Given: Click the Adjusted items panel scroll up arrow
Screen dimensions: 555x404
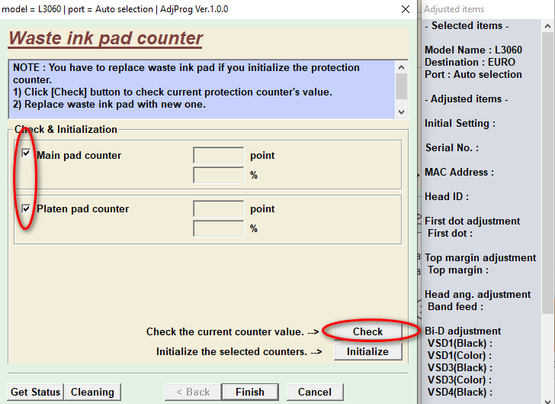Looking at the screenshot, I should pos(548,26).
